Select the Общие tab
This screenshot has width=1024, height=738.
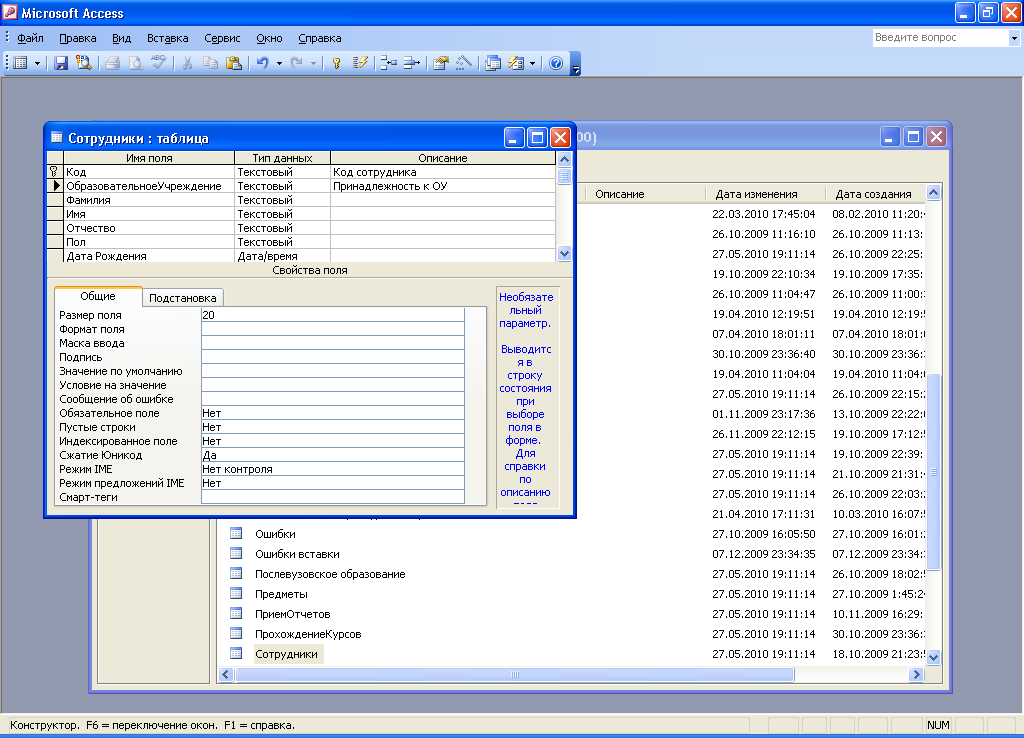coord(98,296)
